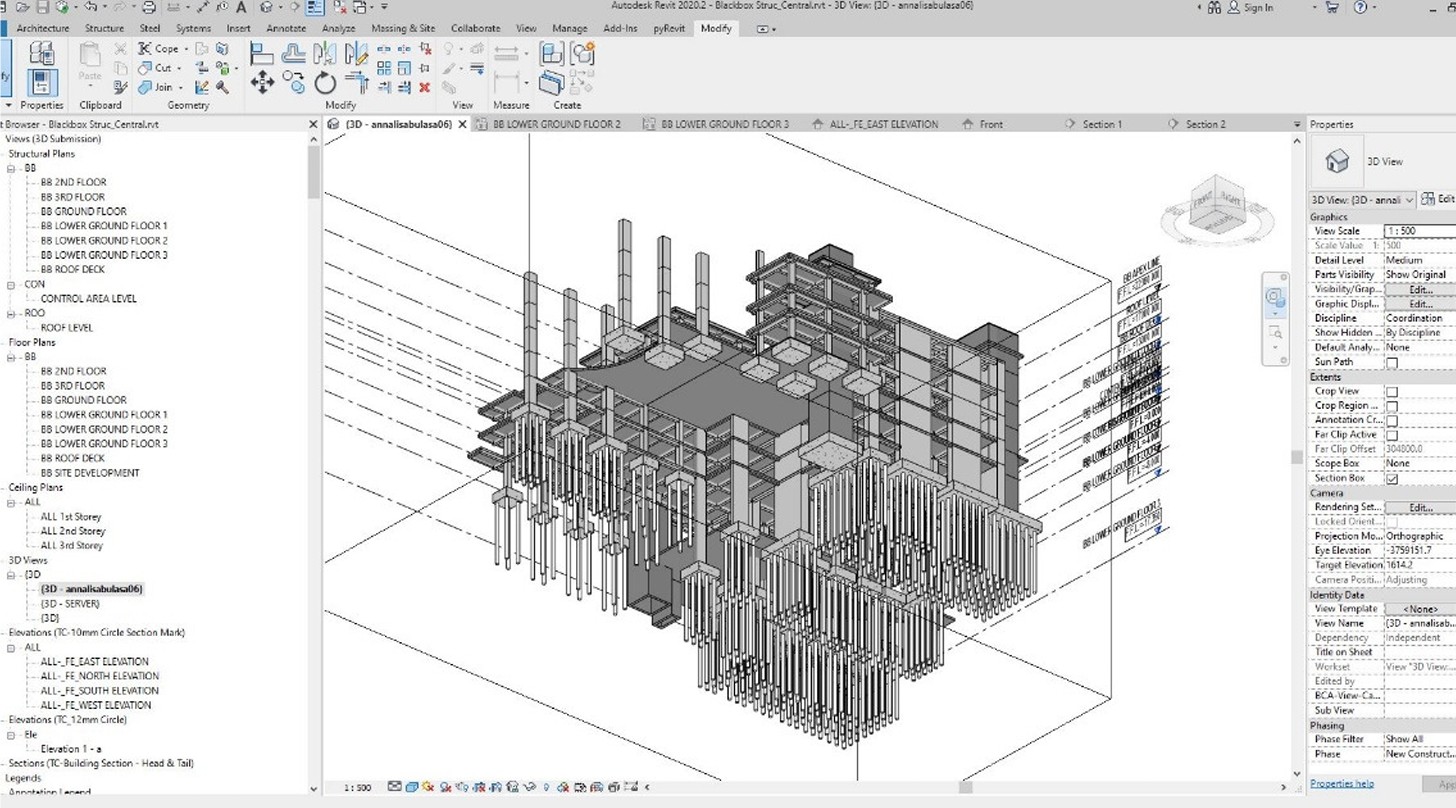Uncheck the Section Box checkbox
1456x808 pixels.
pos(1391,479)
